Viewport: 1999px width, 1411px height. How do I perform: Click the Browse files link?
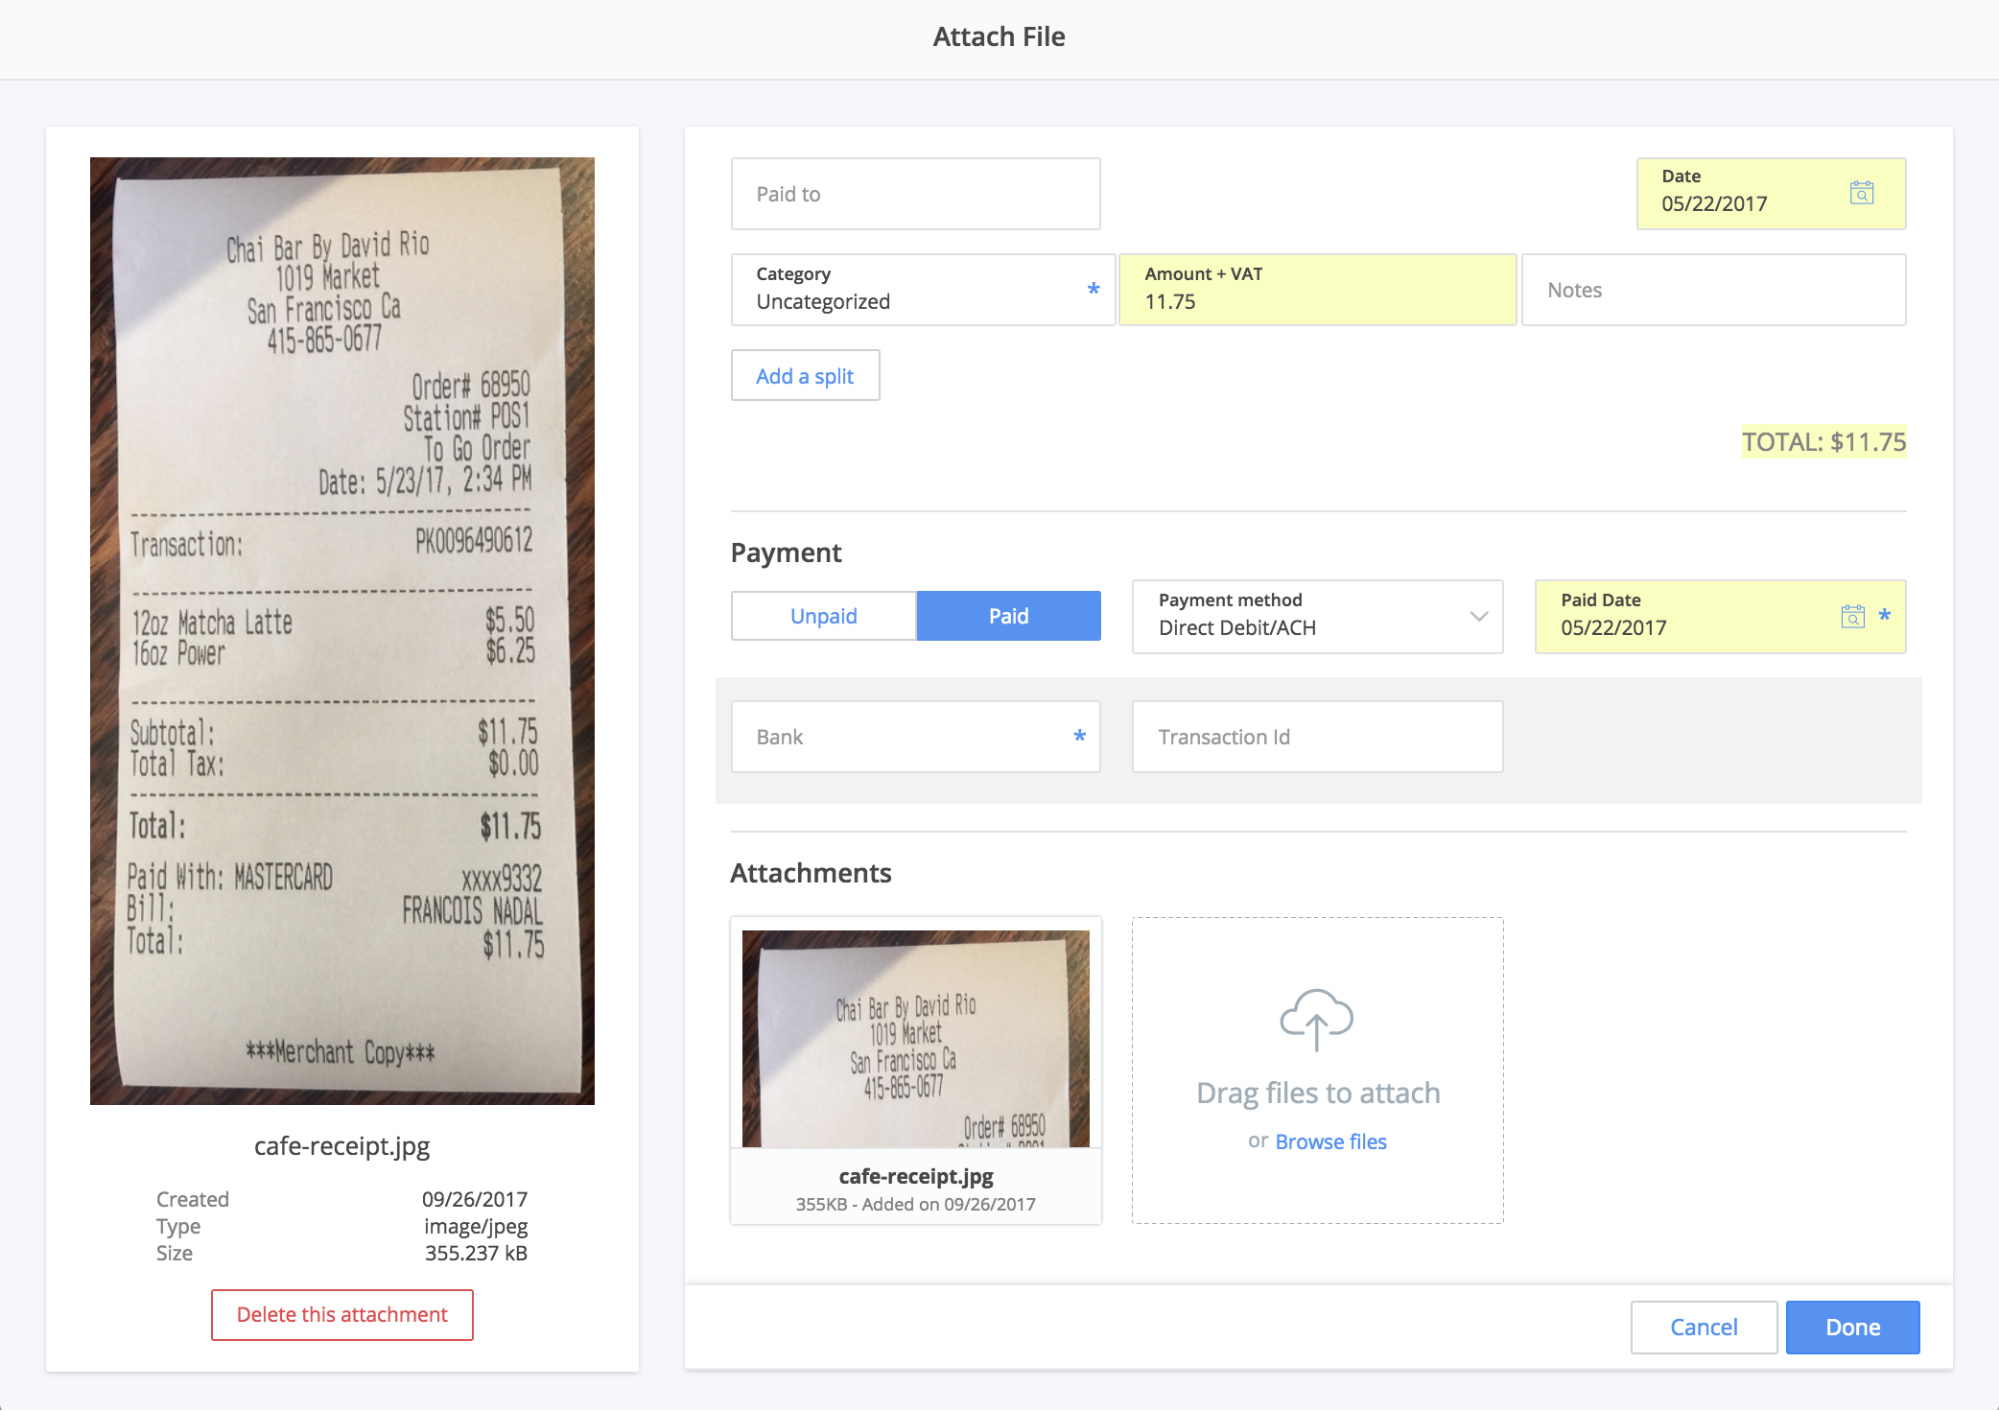(x=1330, y=1142)
